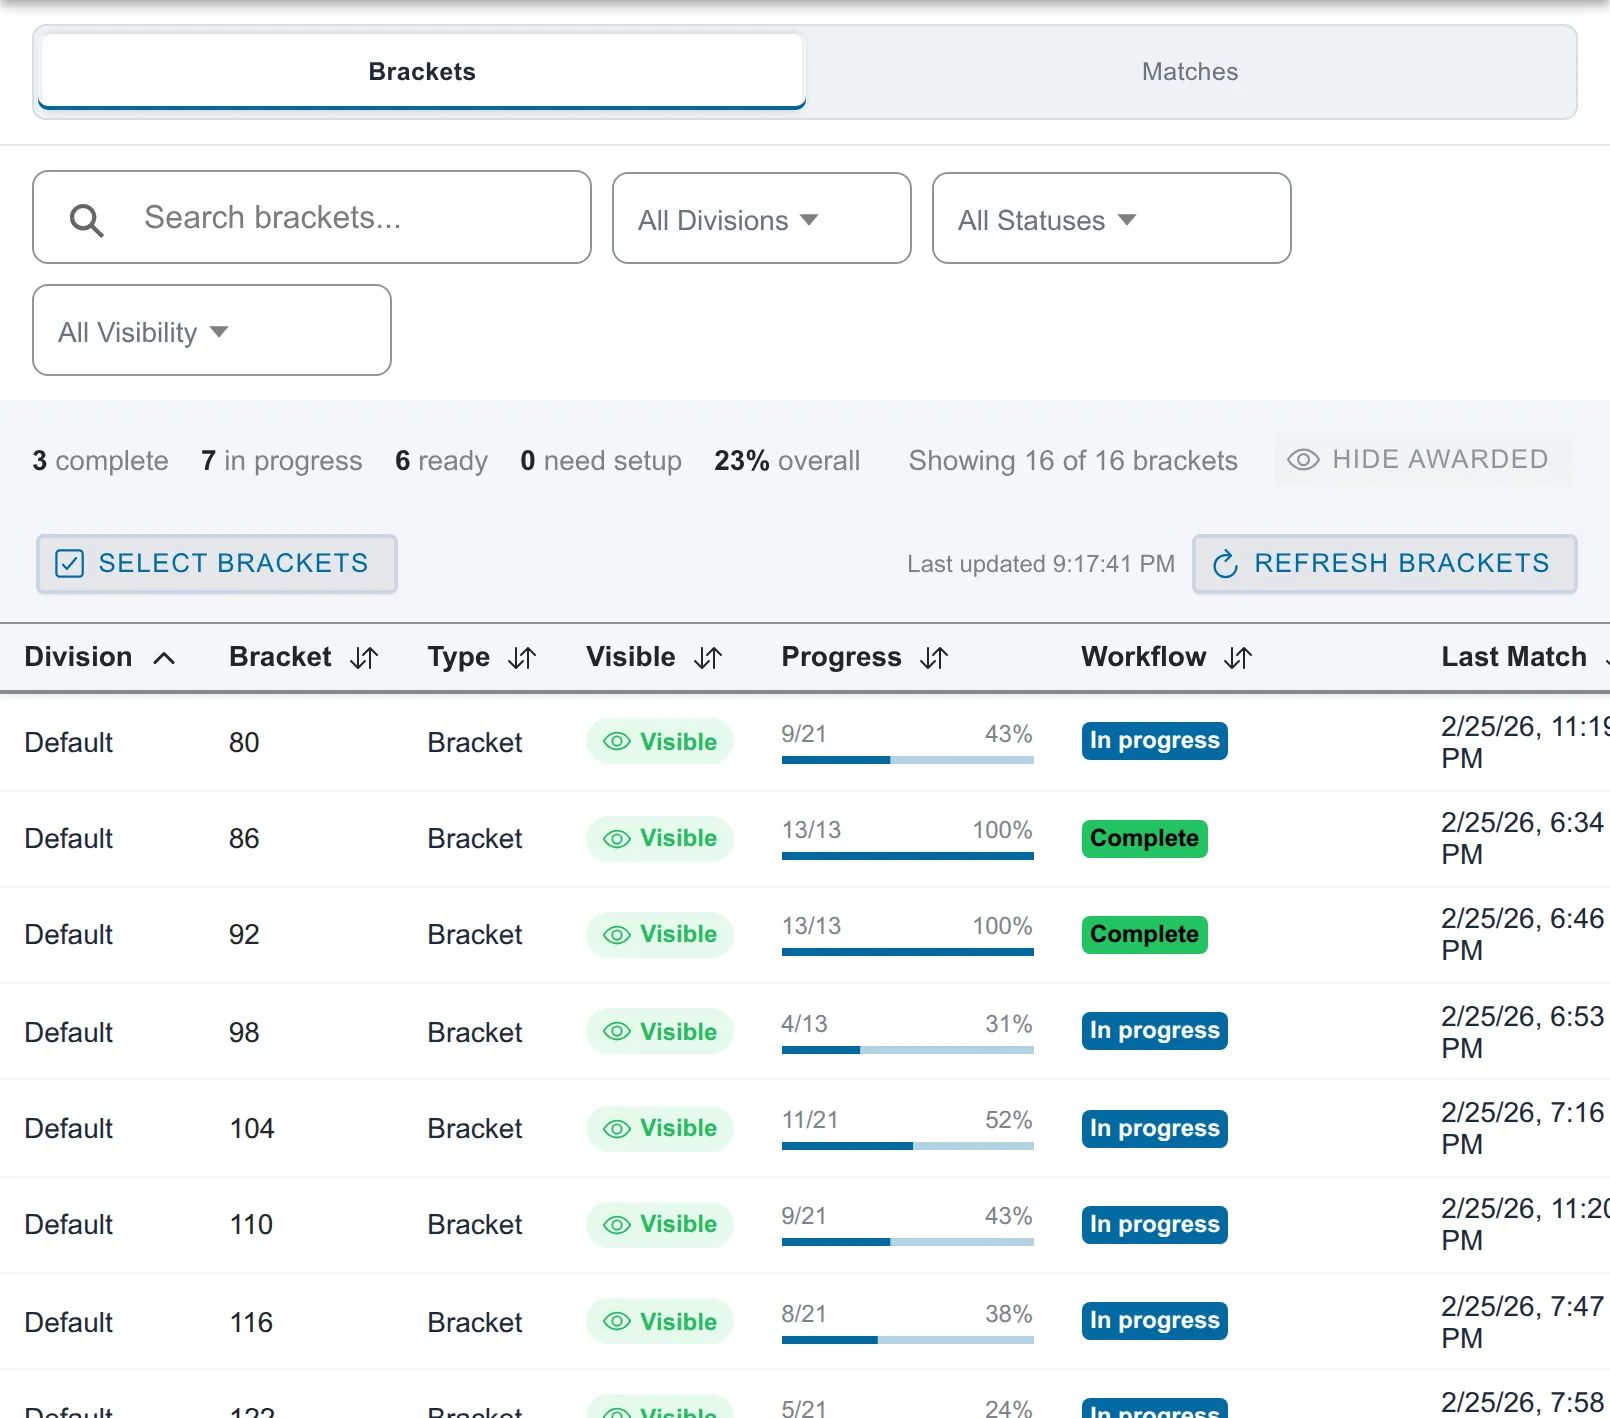Click the search magnifier icon

(x=87, y=220)
